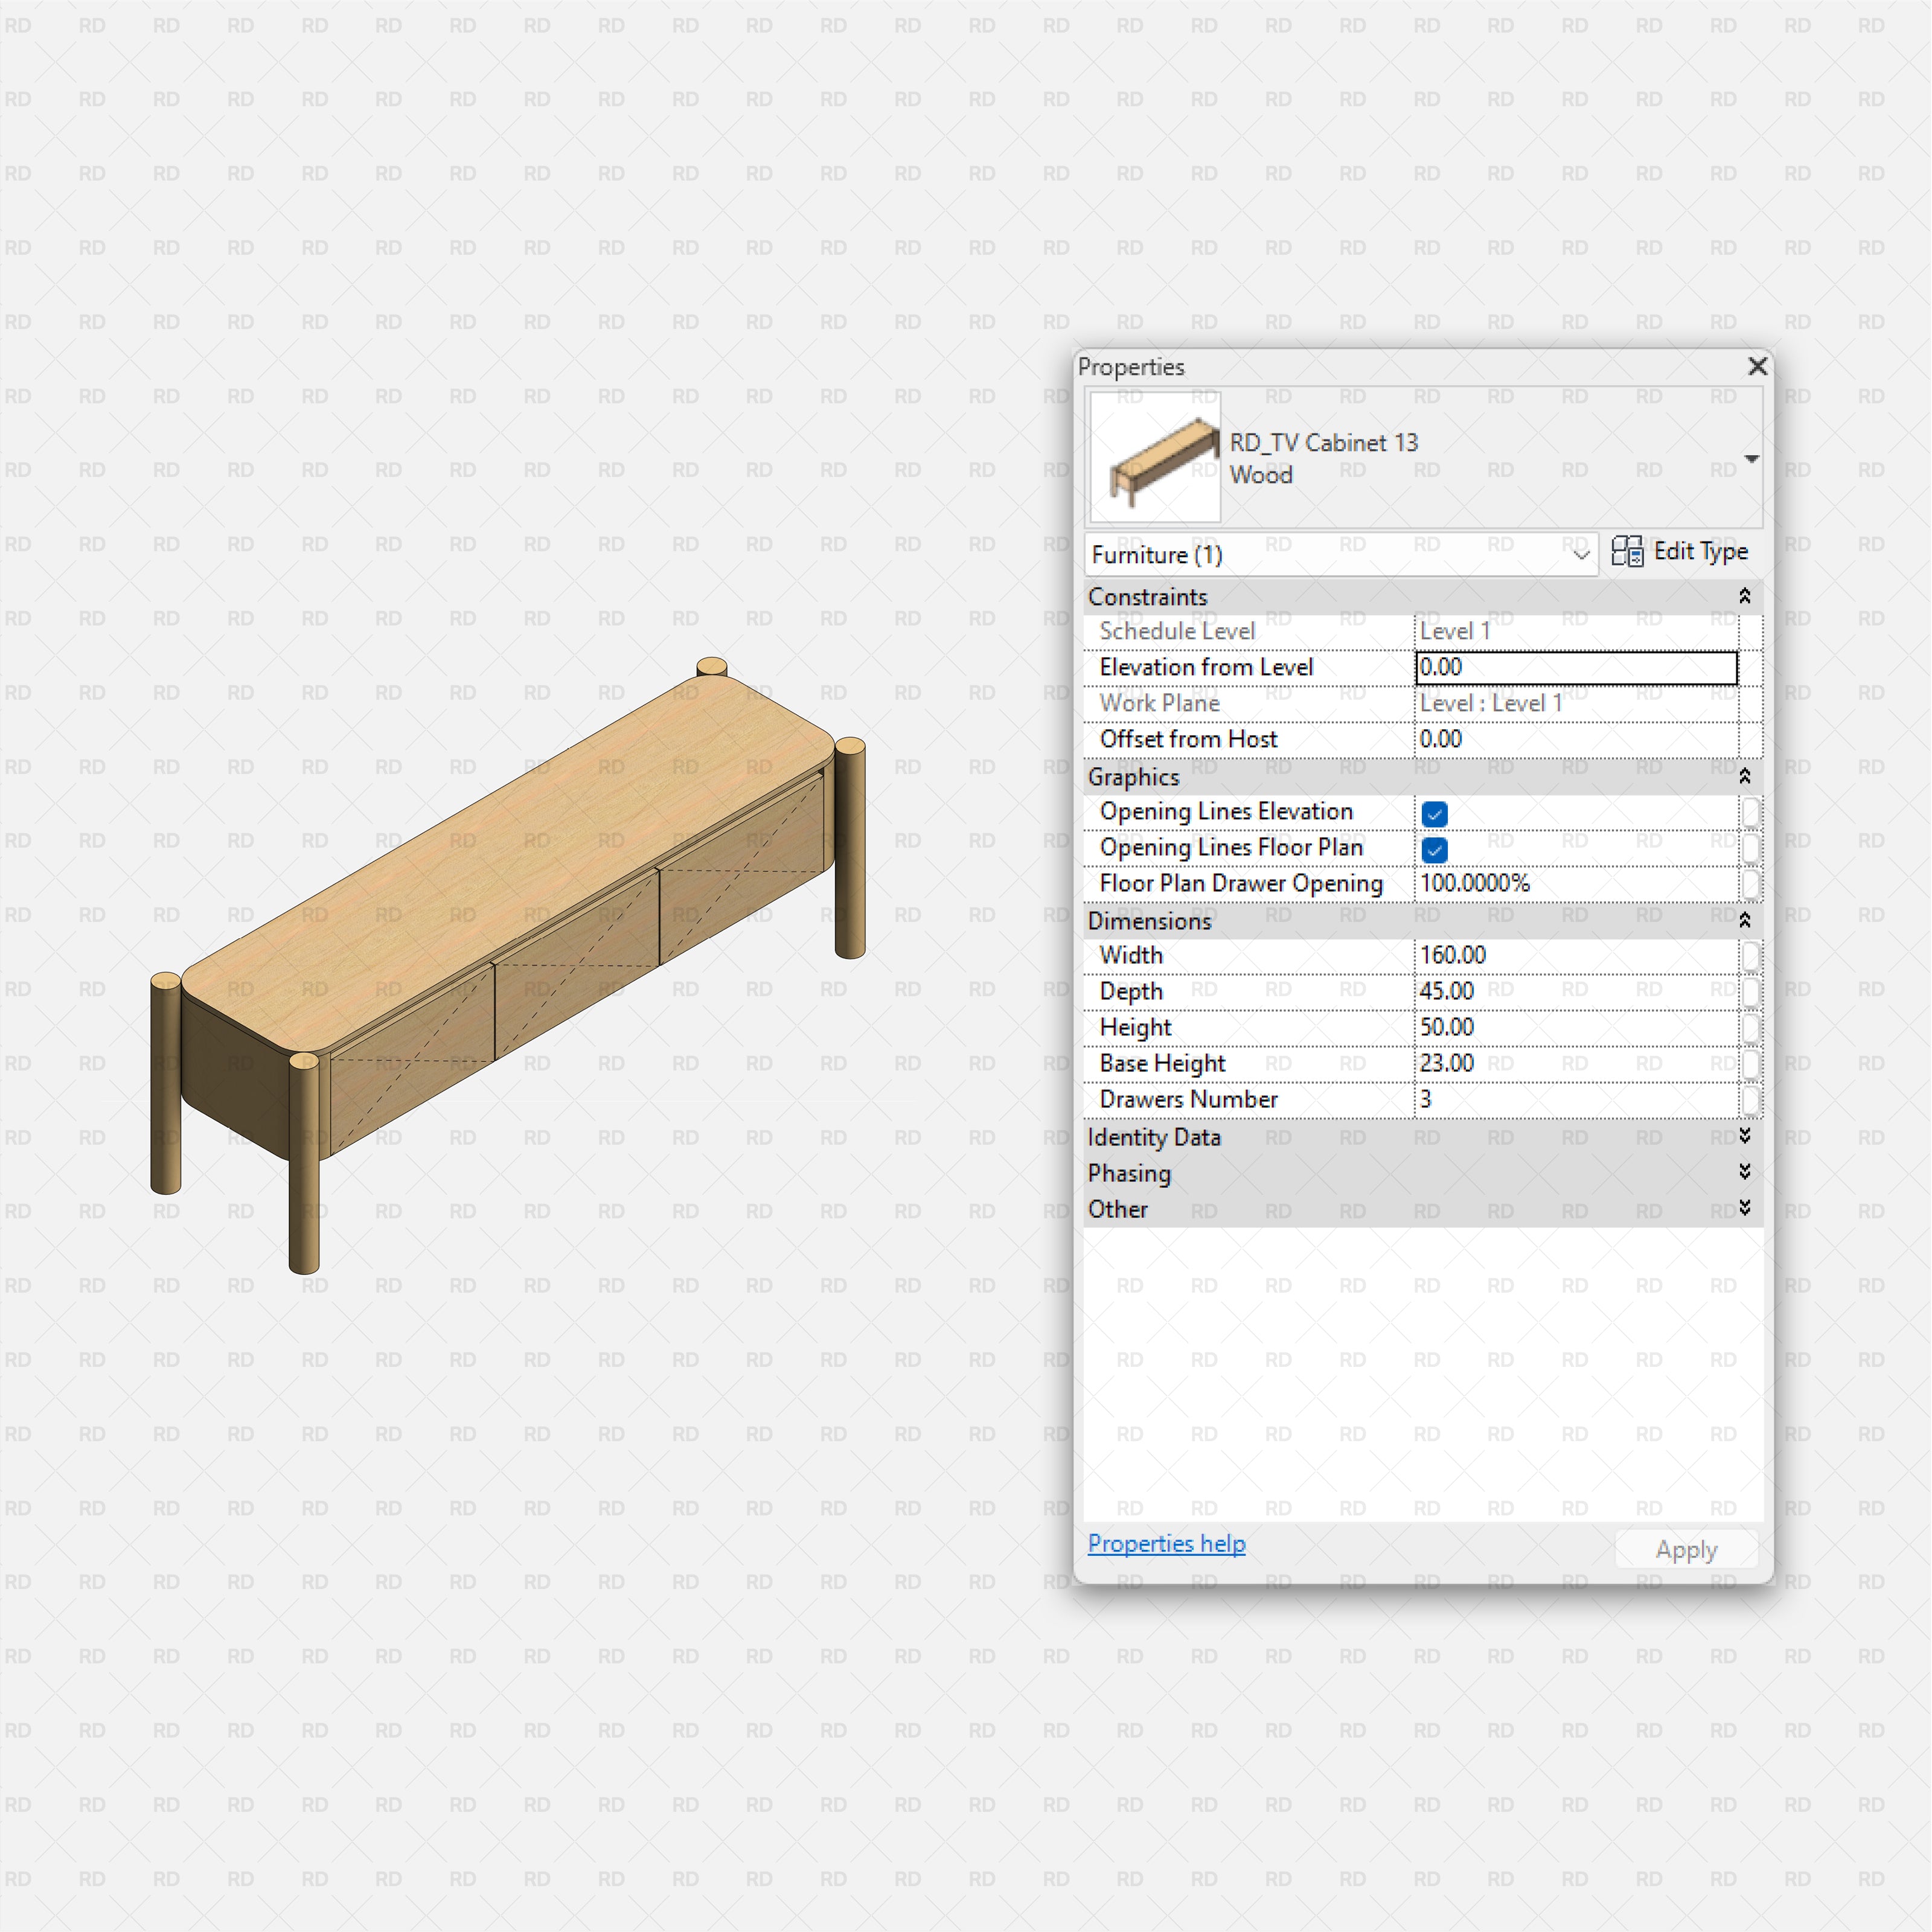This screenshot has width=1932, height=1932.
Task: Open the Properties help link
Action: click(x=1166, y=1544)
